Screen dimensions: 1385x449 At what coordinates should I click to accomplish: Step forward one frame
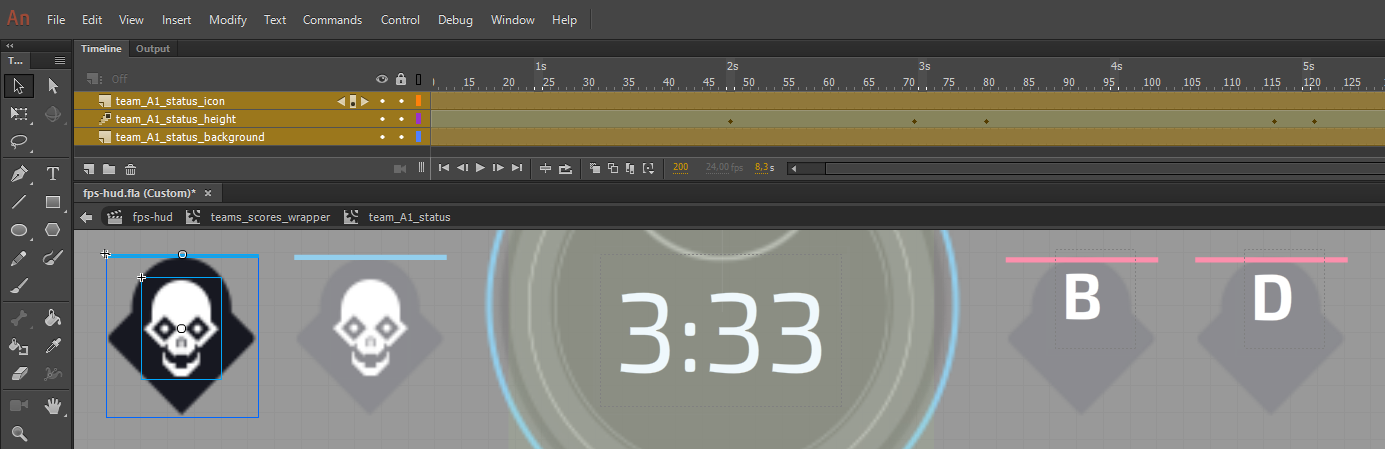tap(498, 168)
